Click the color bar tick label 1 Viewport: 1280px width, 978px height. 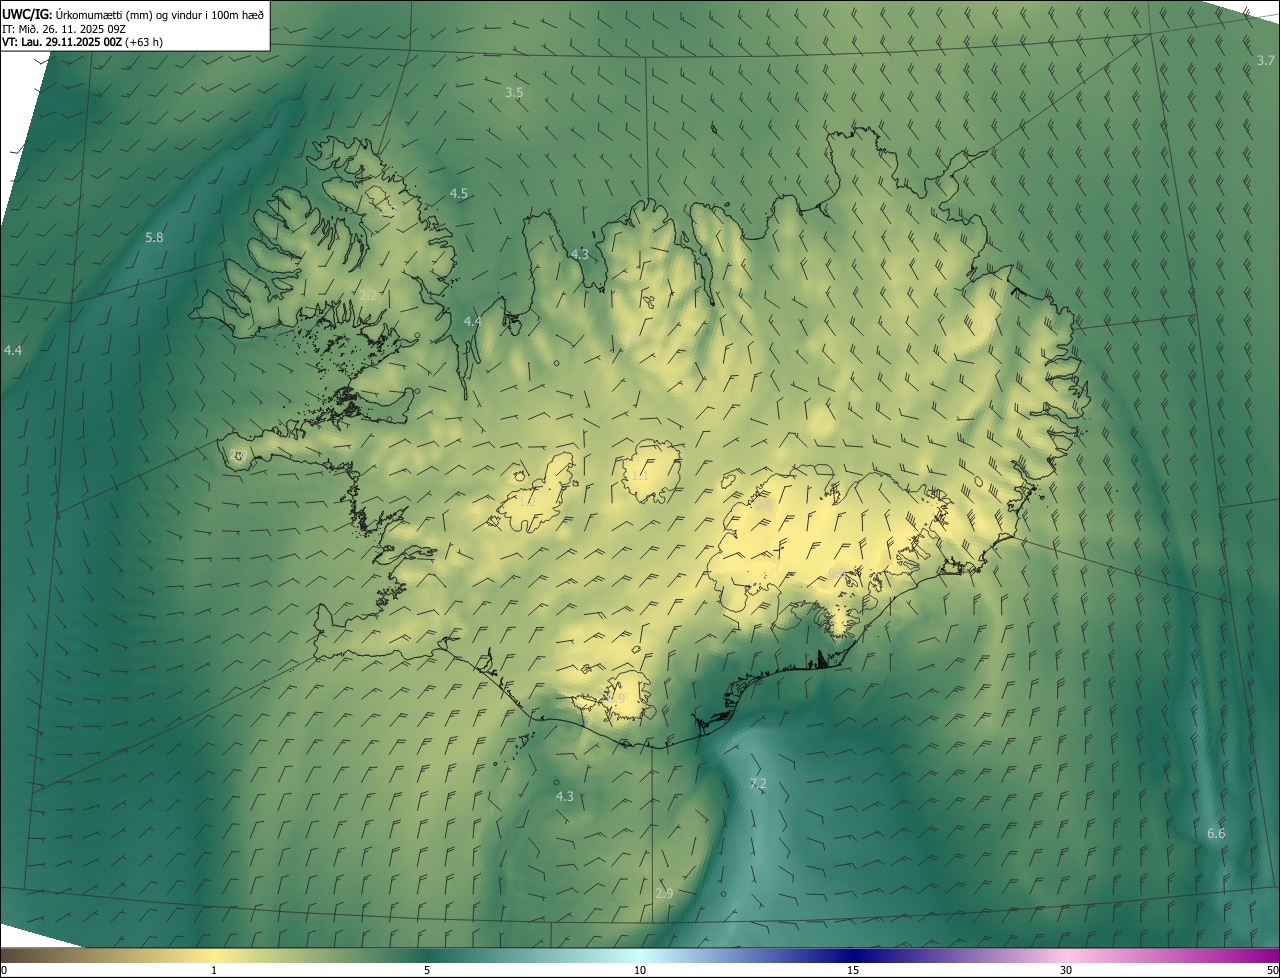[214, 970]
